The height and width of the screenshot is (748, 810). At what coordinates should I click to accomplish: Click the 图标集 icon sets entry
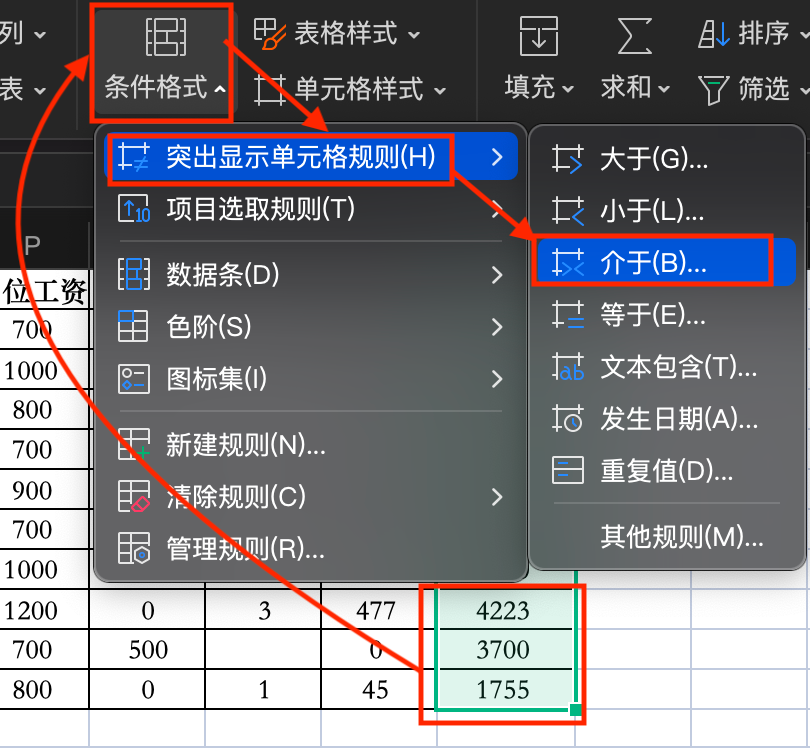[x=200, y=378]
